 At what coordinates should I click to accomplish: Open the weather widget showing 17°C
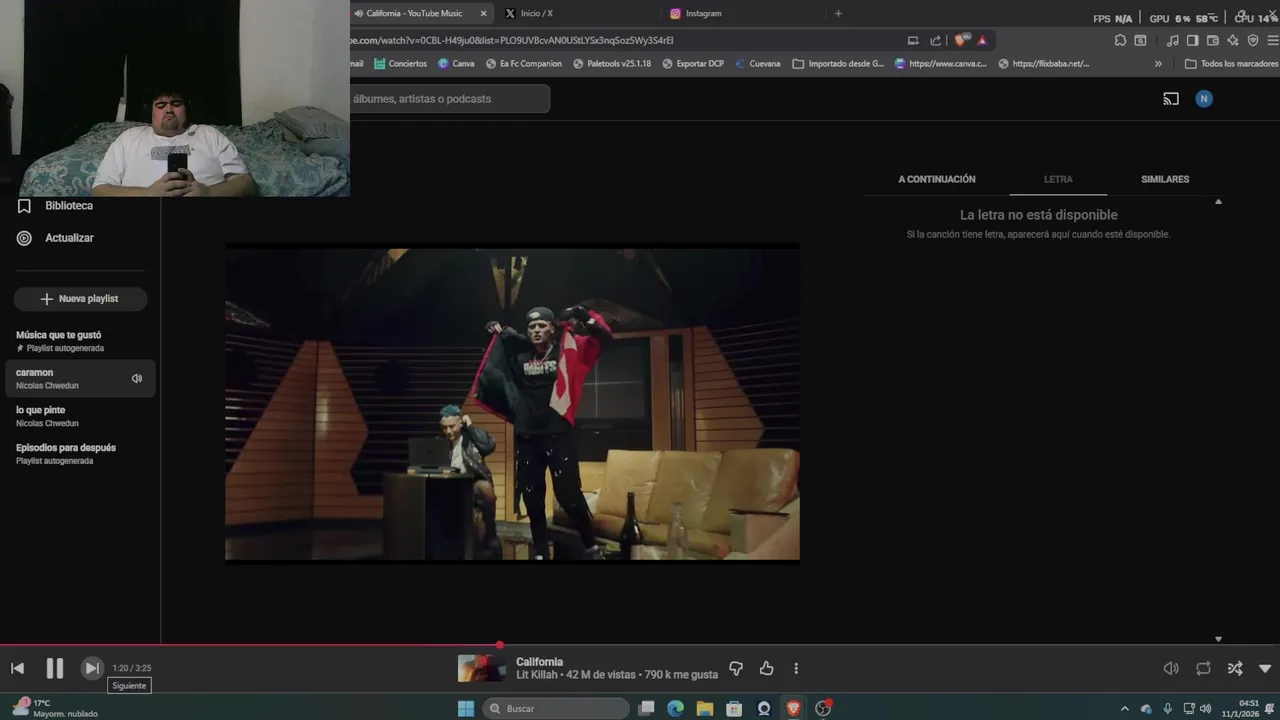(x=55, y=708)
